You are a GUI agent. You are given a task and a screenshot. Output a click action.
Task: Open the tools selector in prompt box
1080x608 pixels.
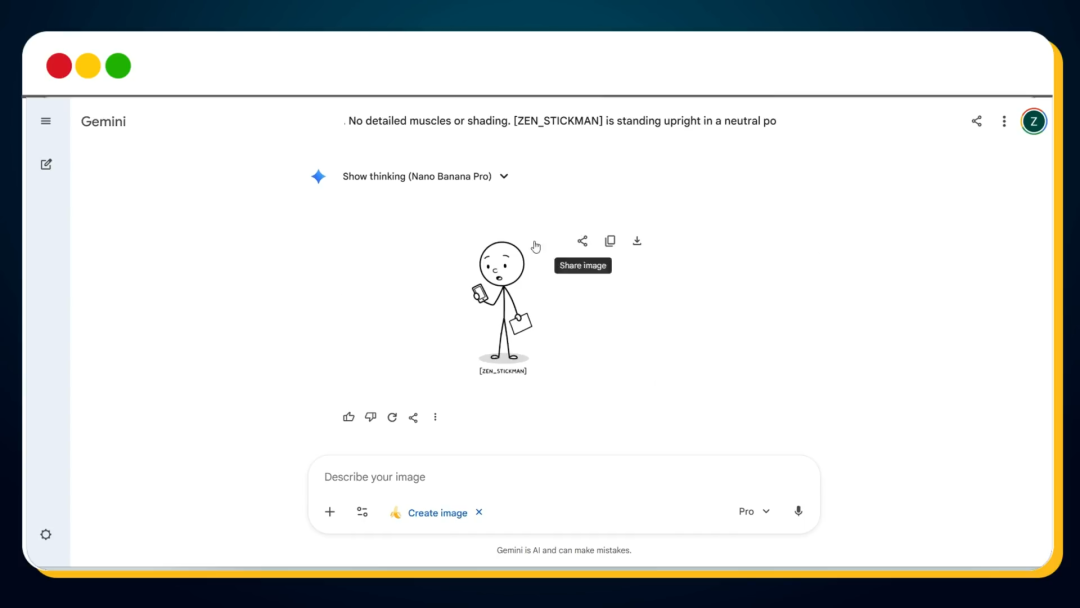click(x=362, y=512)
